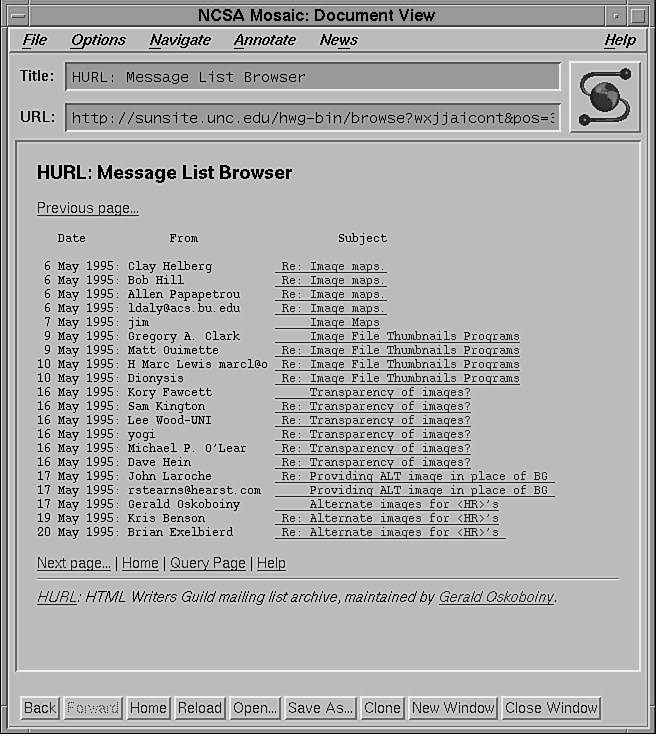Open the Options menu
Viewport: 661px width, 745px height.
(98, 40)
